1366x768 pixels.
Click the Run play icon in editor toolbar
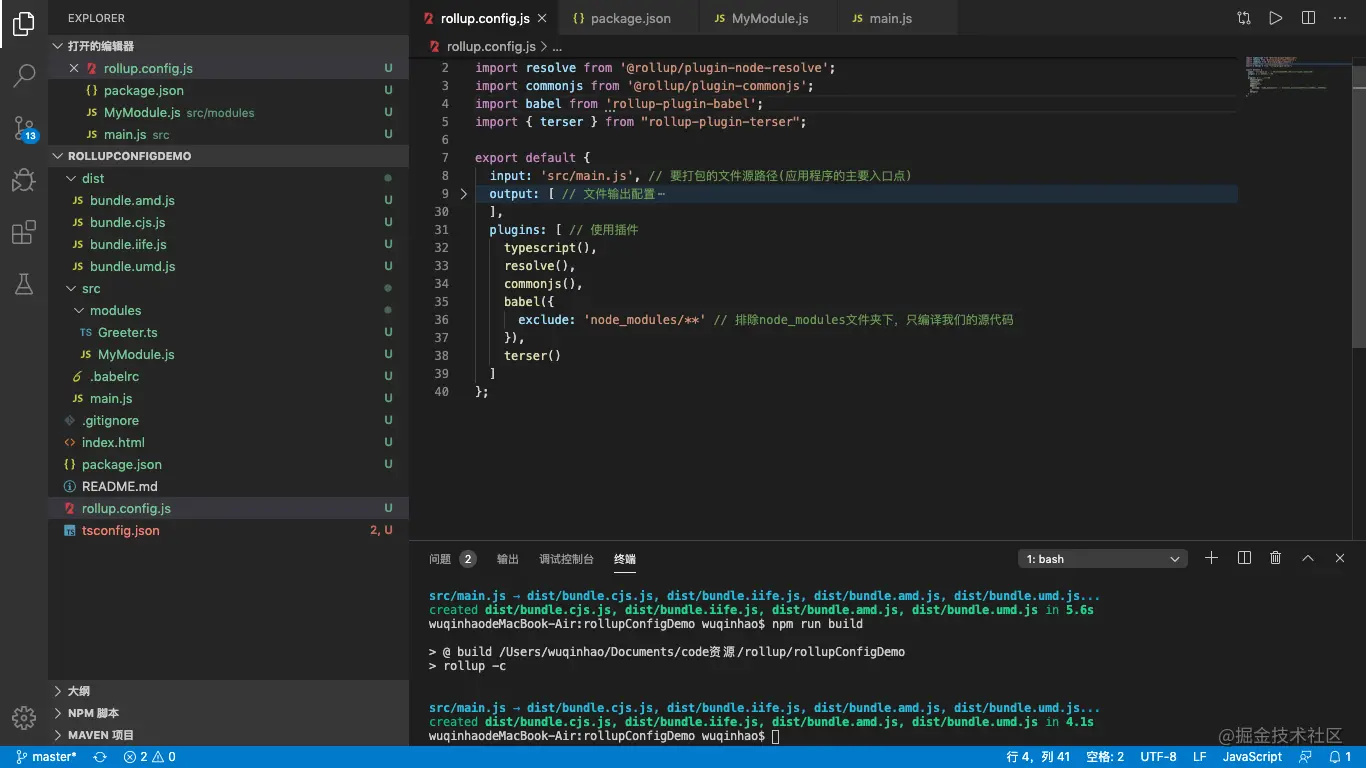pyautogui.click(x=1275, y=18)
